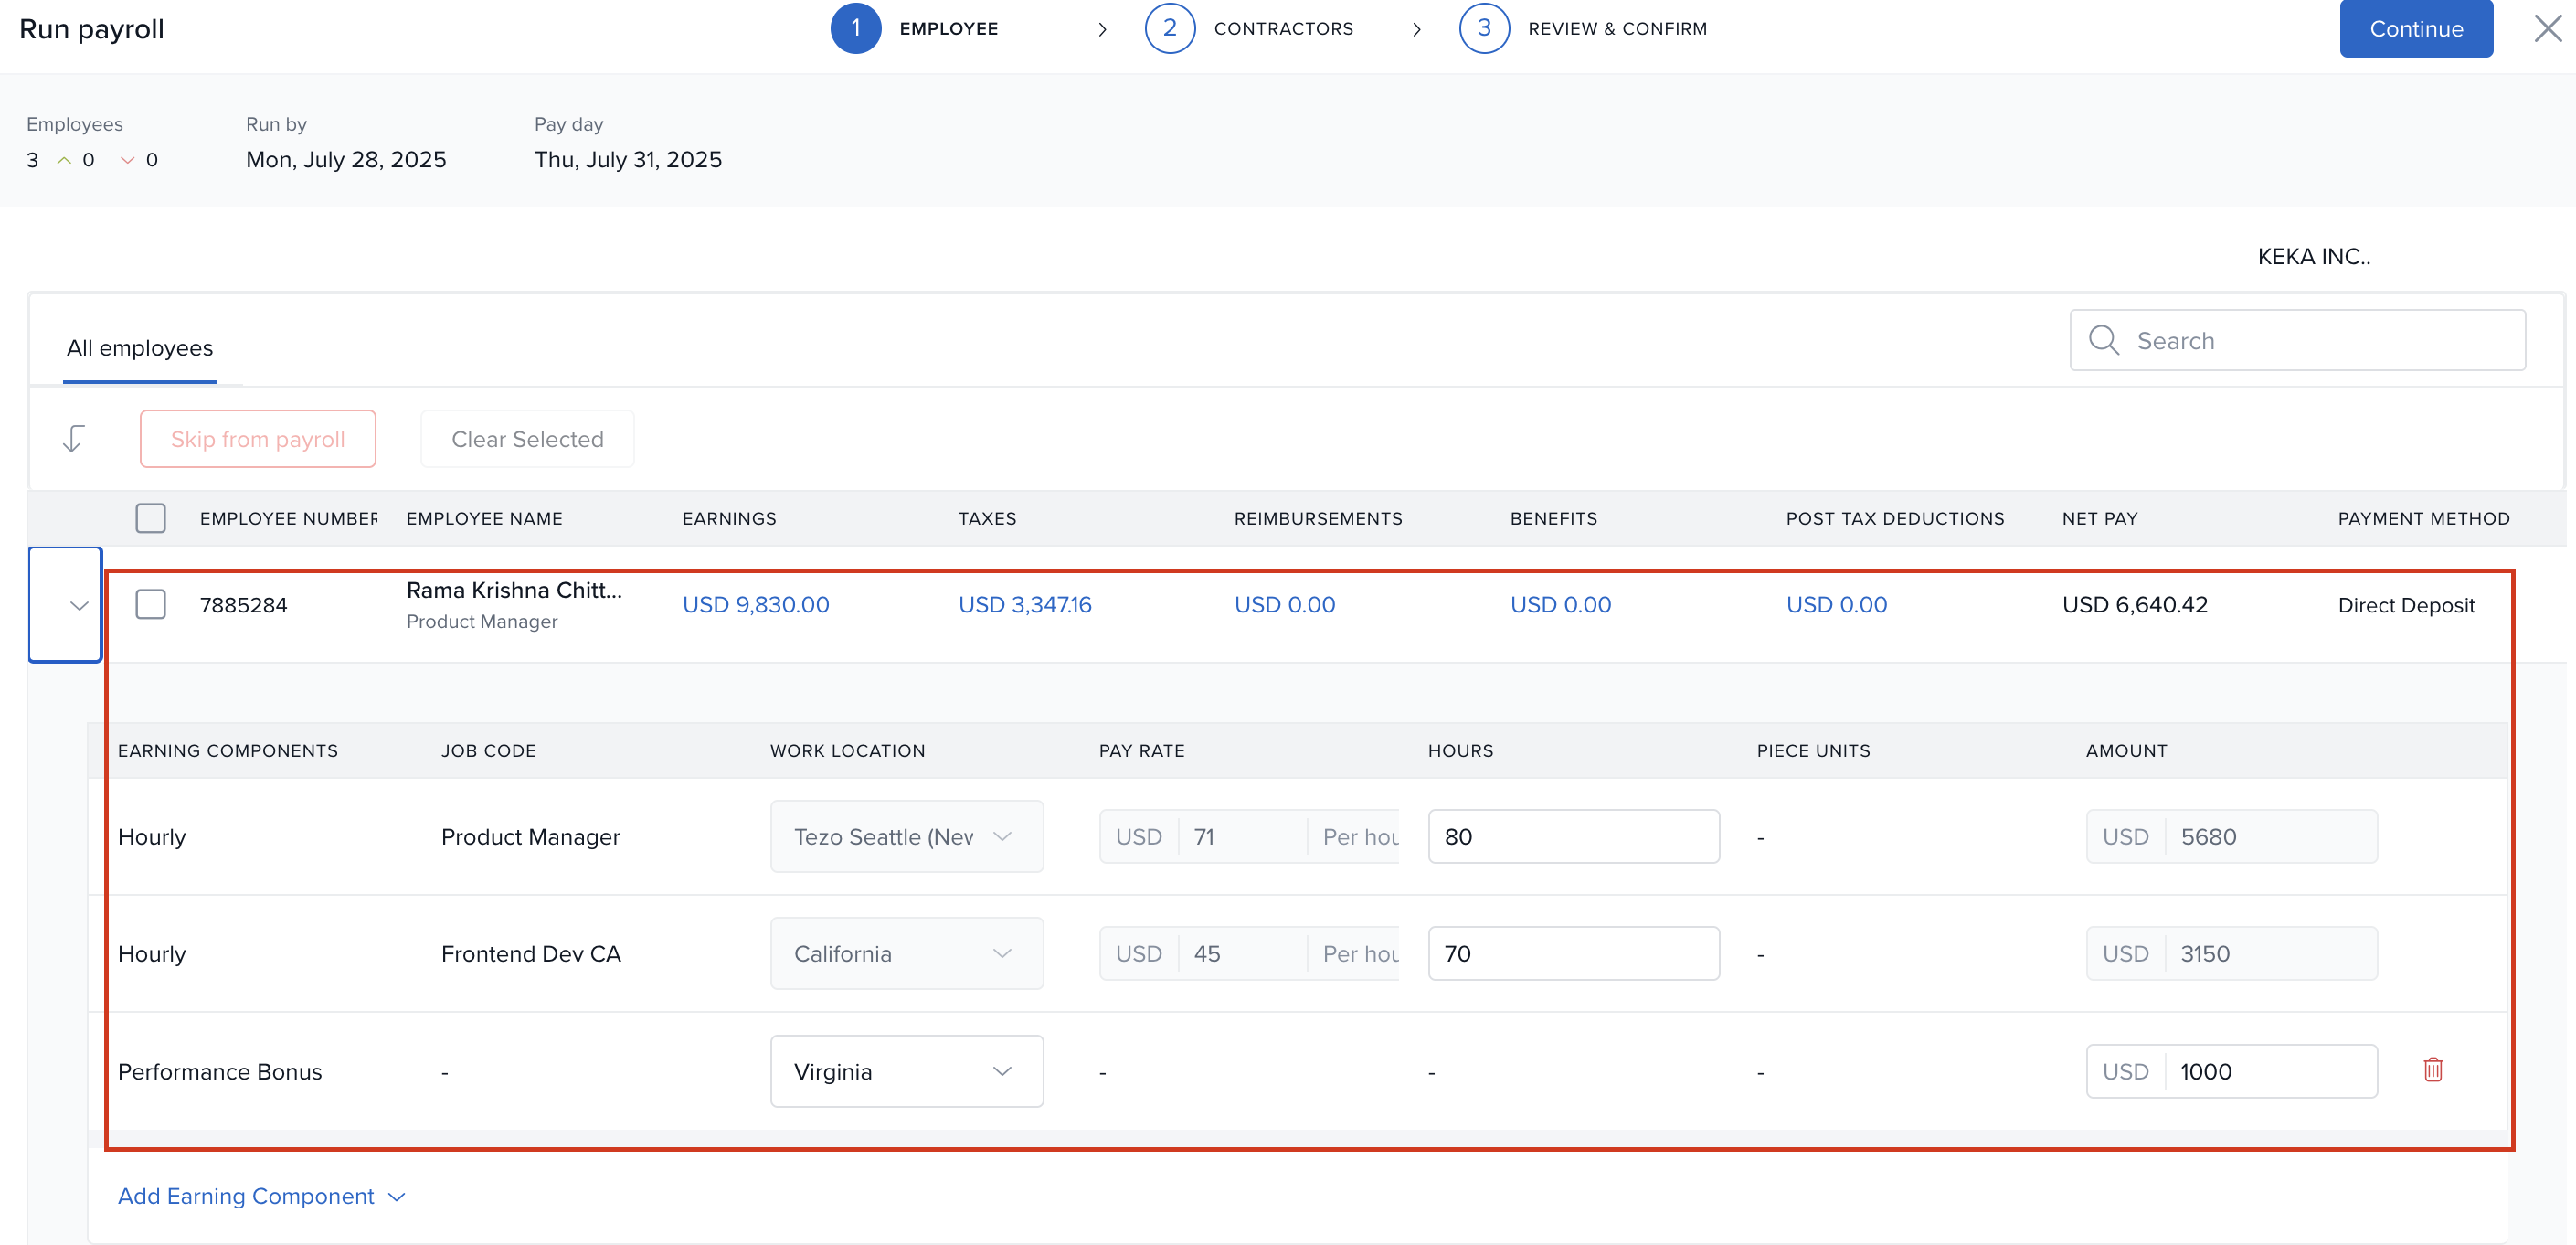Click the magnifier icon in Search
This screenshot has height=1245, width=2576.
[x=2103, y=340]
